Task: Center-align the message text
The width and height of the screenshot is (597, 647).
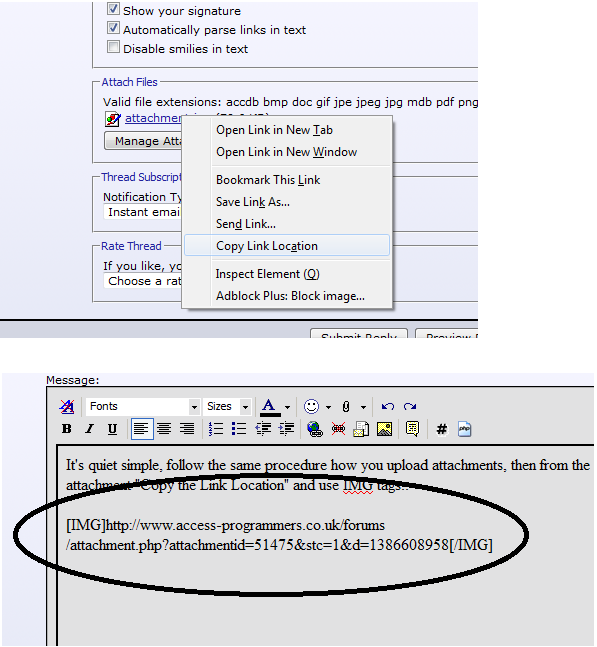Action: pos(164,429)
